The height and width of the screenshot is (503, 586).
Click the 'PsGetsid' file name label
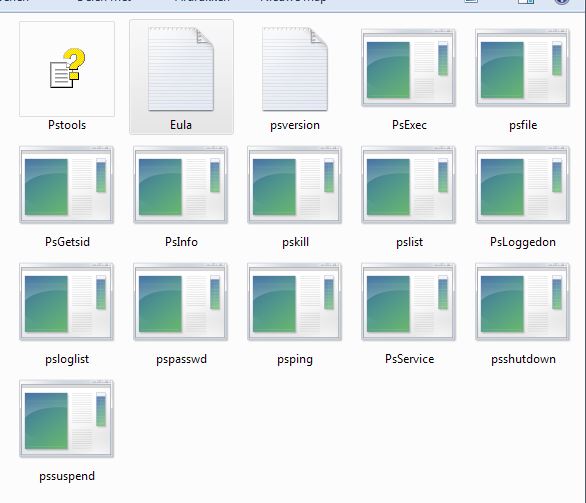tap(67, 242)
